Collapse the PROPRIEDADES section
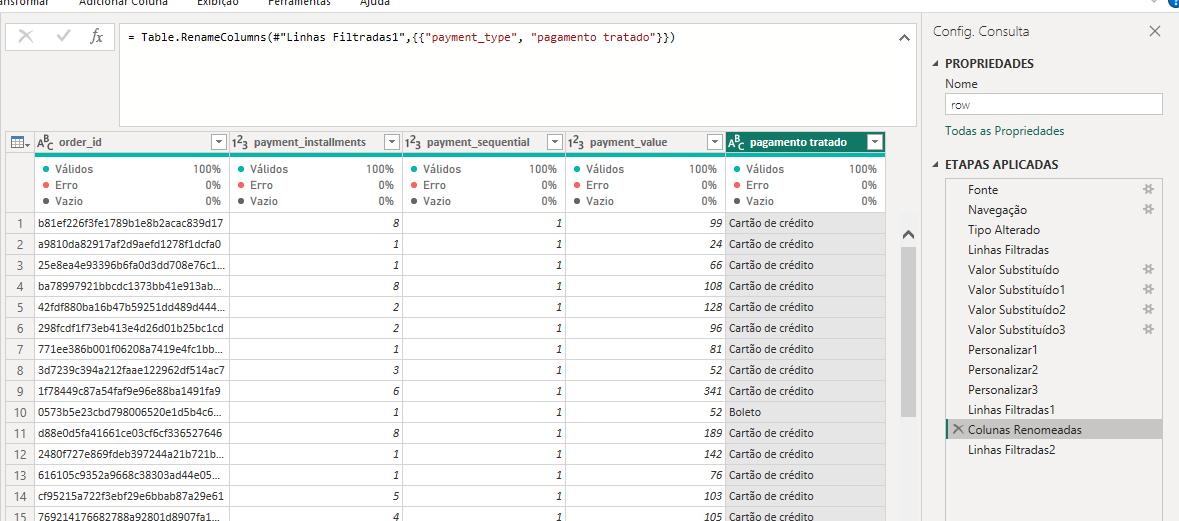This screenshot has width=1179, height=521. pyautogui.click(x=937, y=64)
